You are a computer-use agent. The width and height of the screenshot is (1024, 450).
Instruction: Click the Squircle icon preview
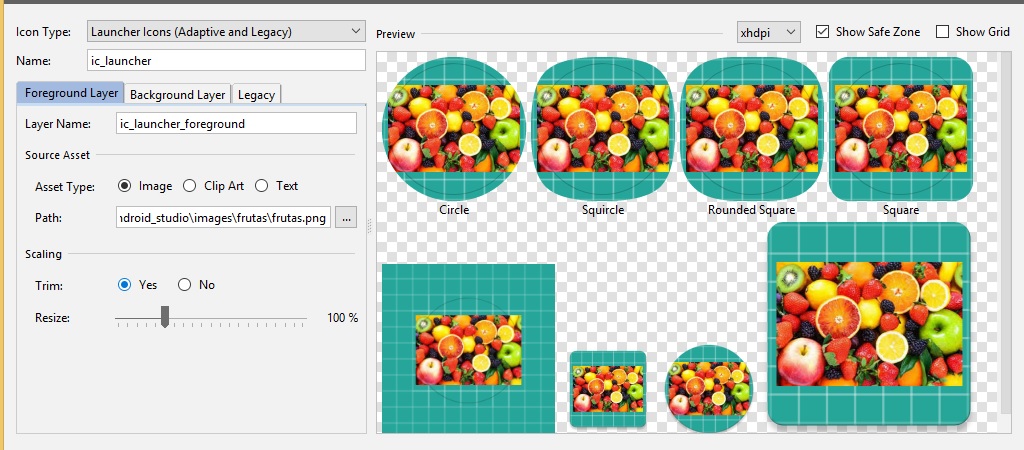click(603, 128)
